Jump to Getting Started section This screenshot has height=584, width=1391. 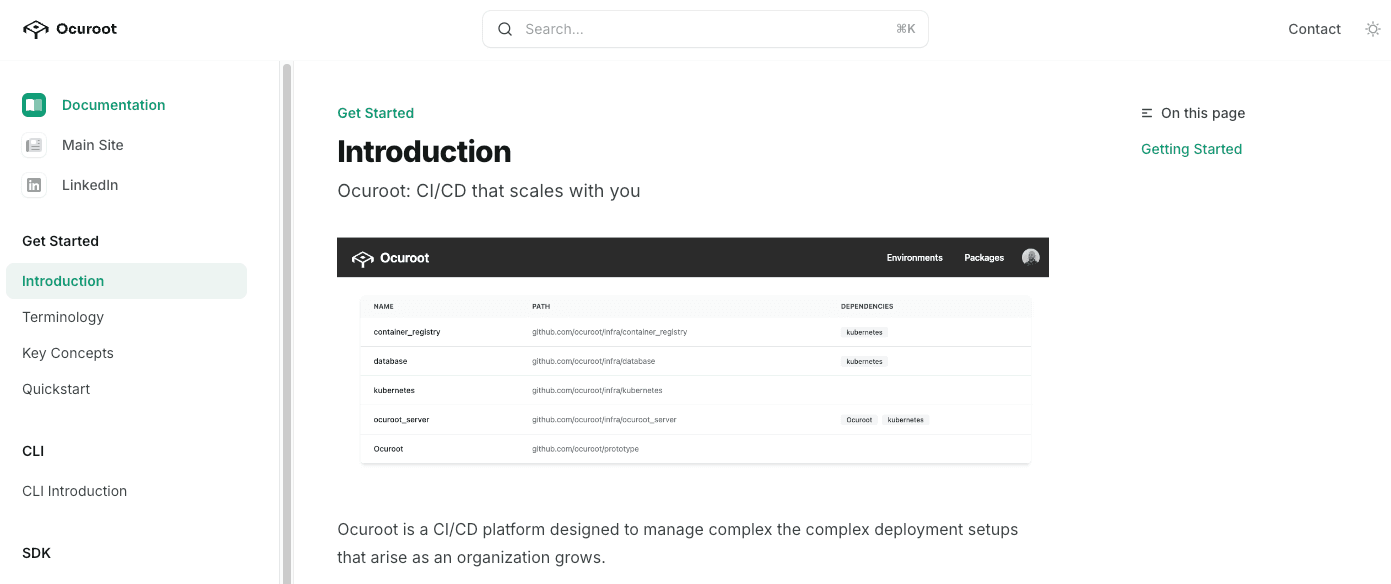[1191, 149]
